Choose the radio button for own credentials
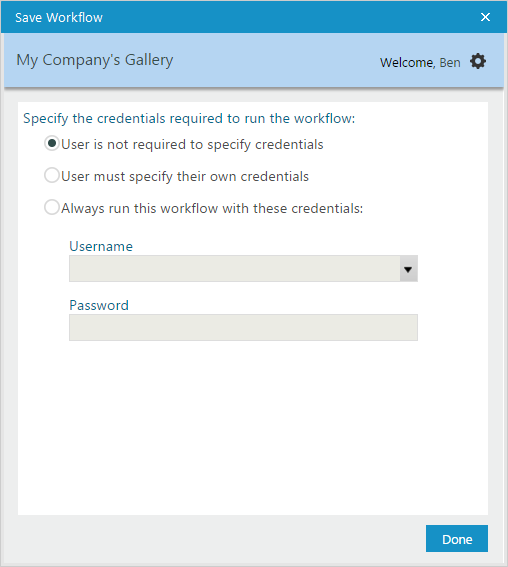 [52, 175]
